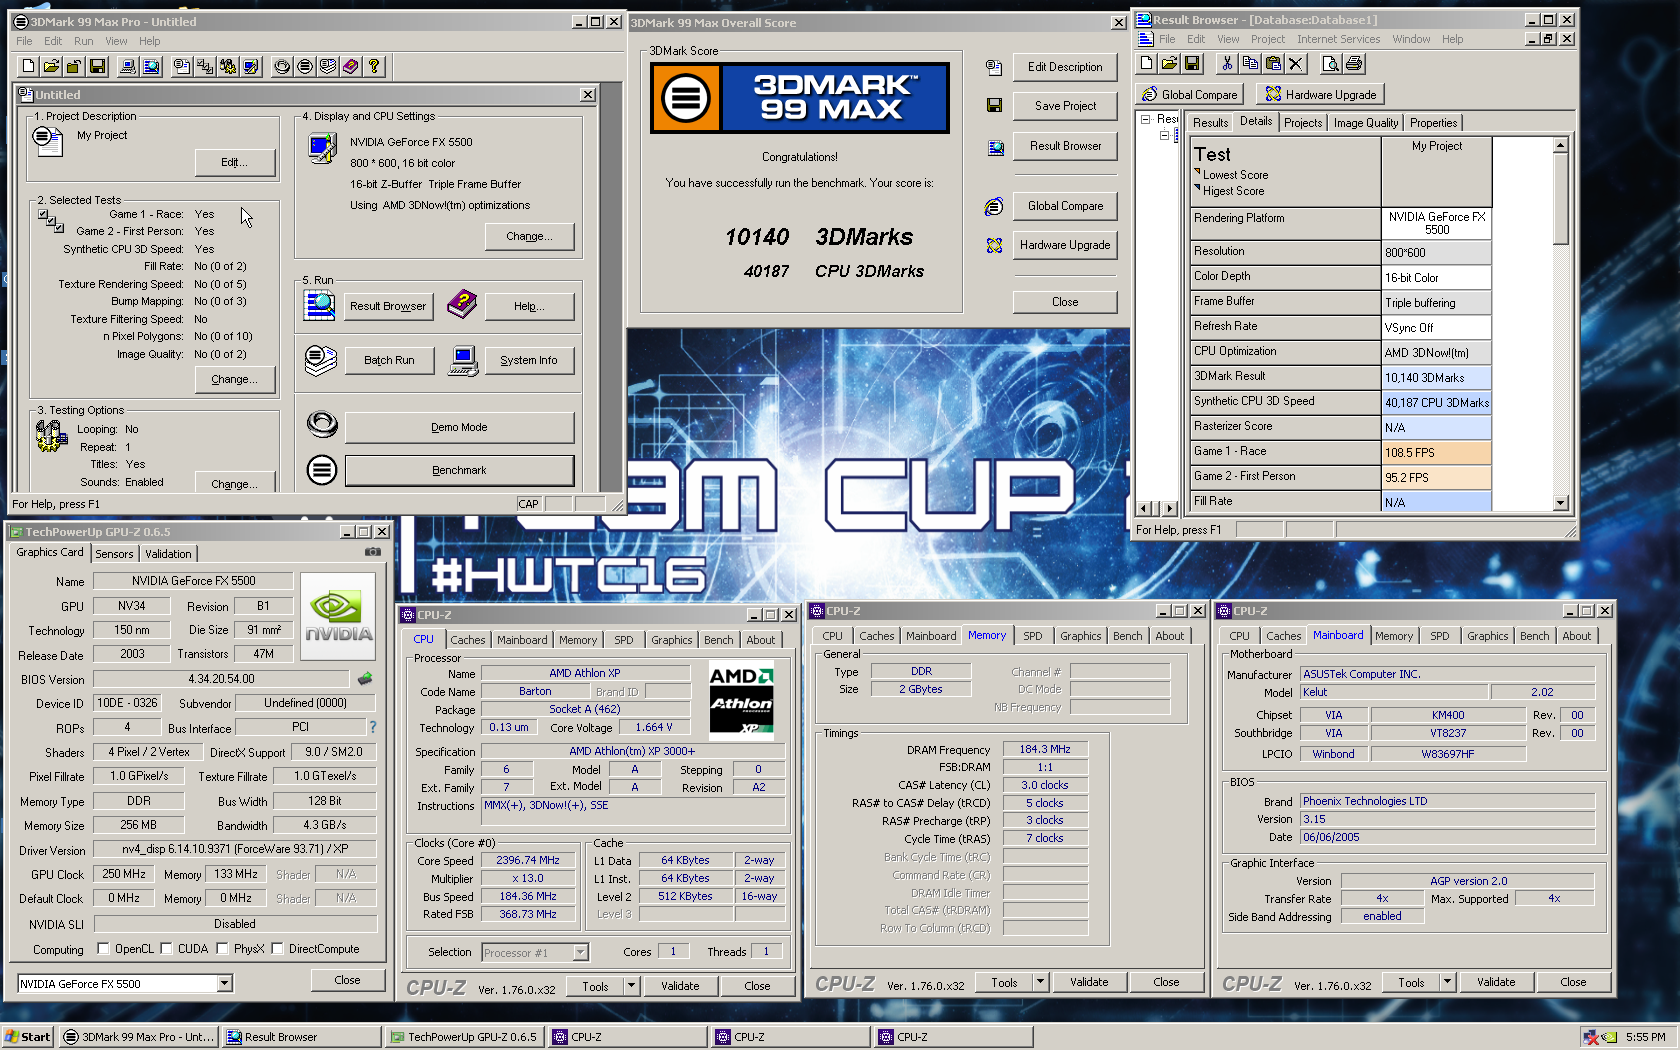The height and width of the screenshot is (1050, 1680).
Task: Open Tools dropdown arrow in Memory tab CPU-Z
Action: tap(1041, 982)
